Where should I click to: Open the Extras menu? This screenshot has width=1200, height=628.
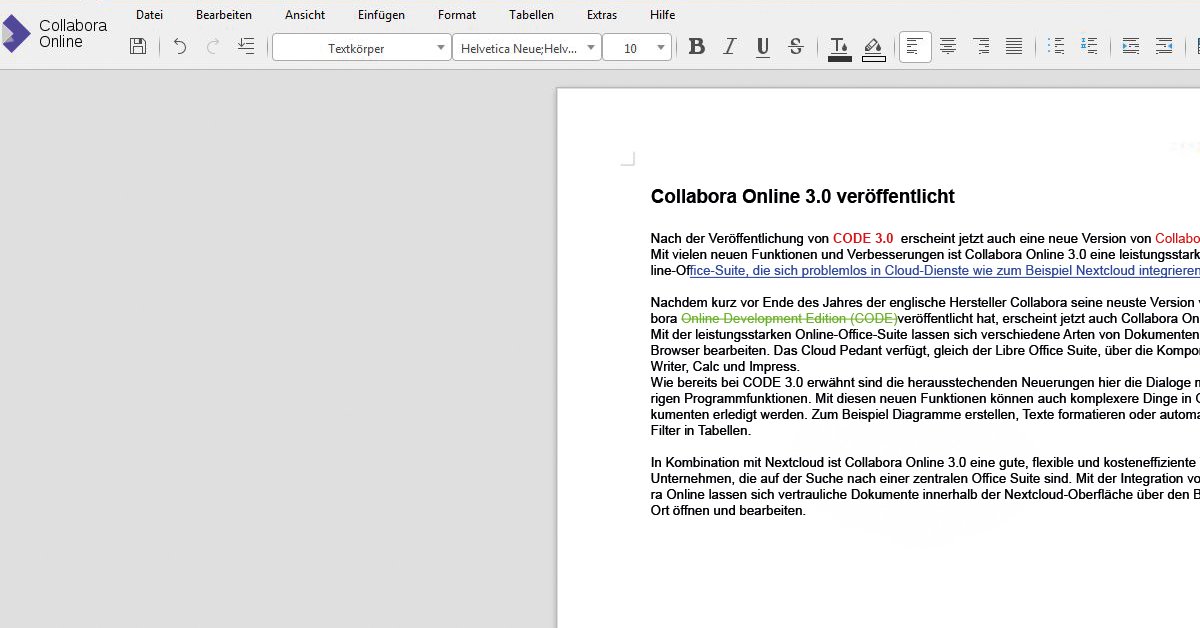[602, 15]
